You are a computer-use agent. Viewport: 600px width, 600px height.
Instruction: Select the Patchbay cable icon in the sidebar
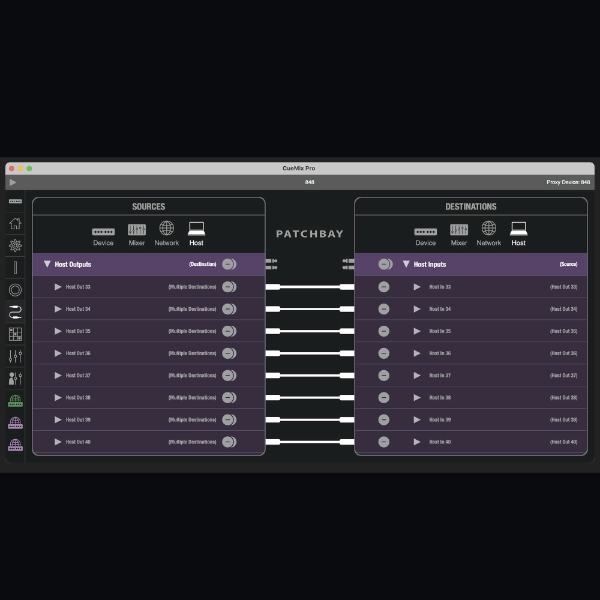click(x=15, y=312)
